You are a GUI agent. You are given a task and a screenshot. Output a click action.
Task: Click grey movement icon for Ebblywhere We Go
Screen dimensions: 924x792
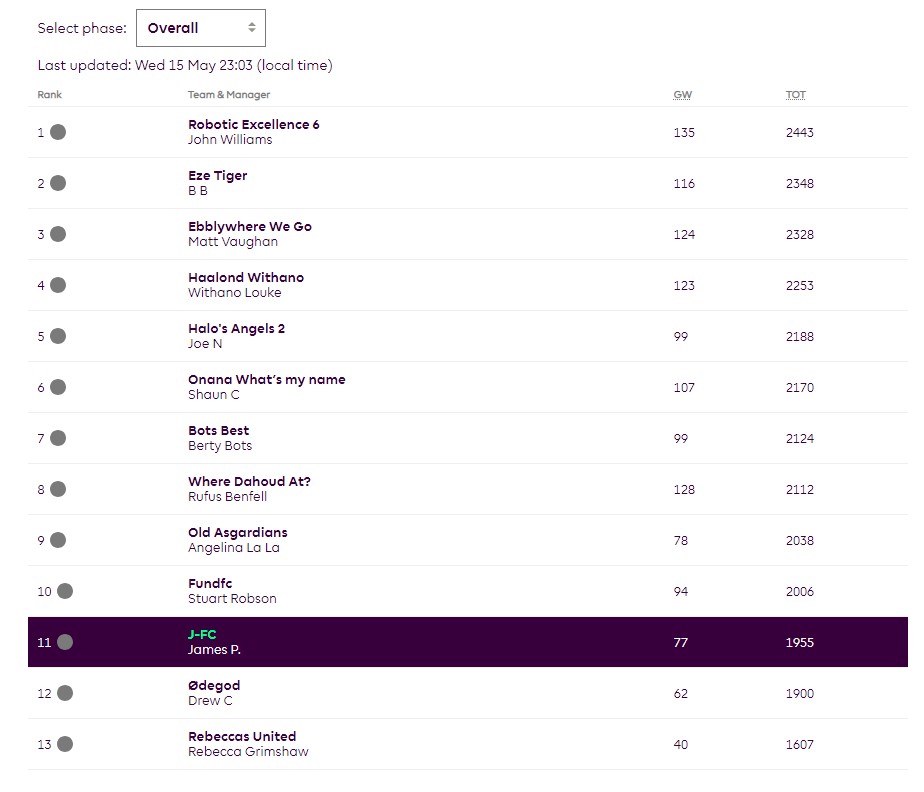point(58,234)
